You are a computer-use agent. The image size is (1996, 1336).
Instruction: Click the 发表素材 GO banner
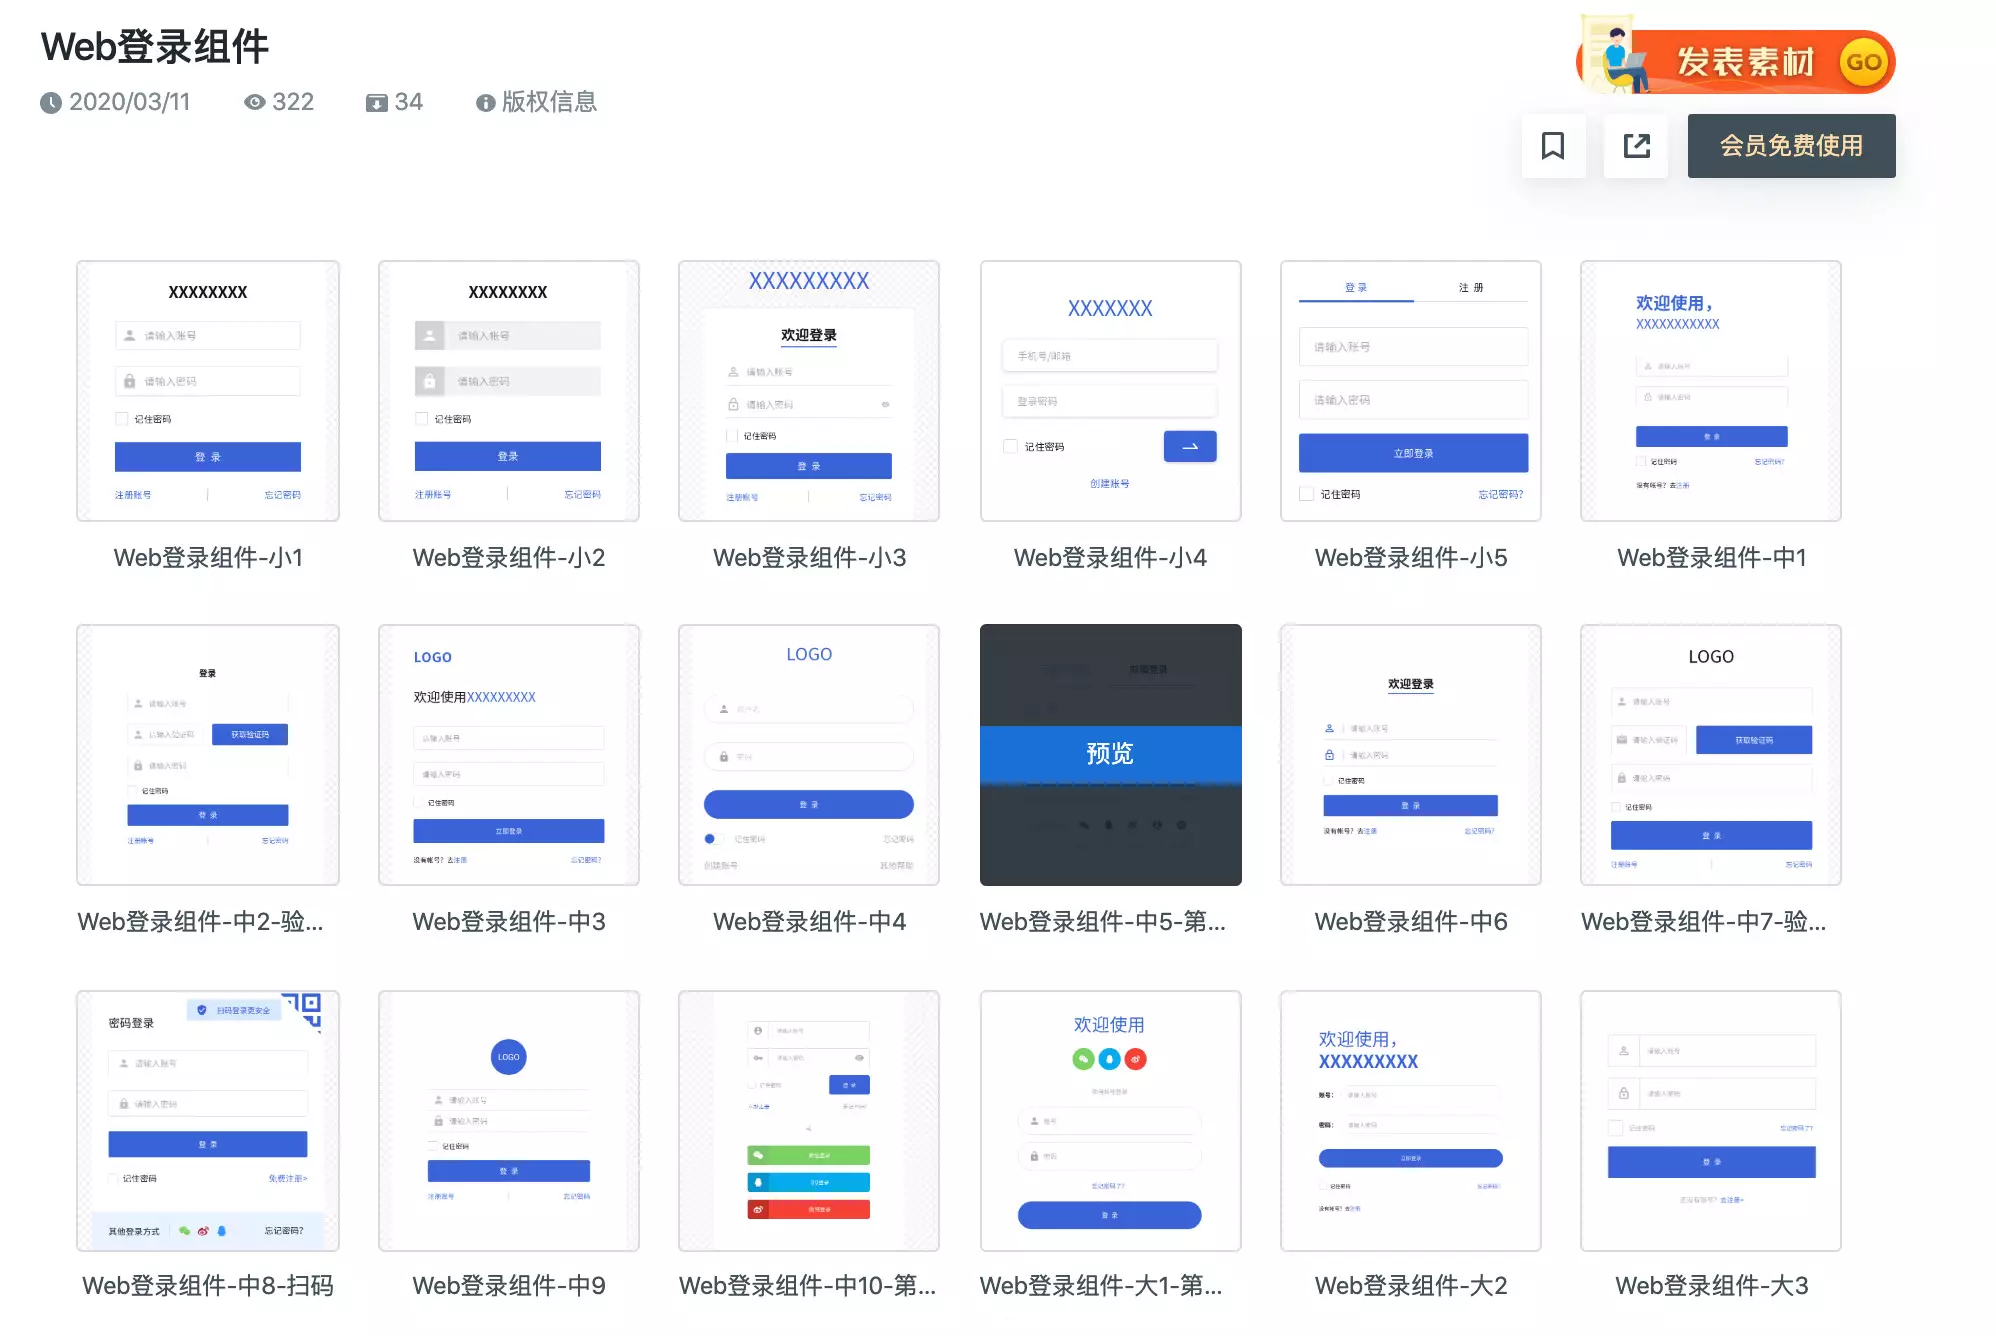pyautogui.click(x=1738, y=61)
